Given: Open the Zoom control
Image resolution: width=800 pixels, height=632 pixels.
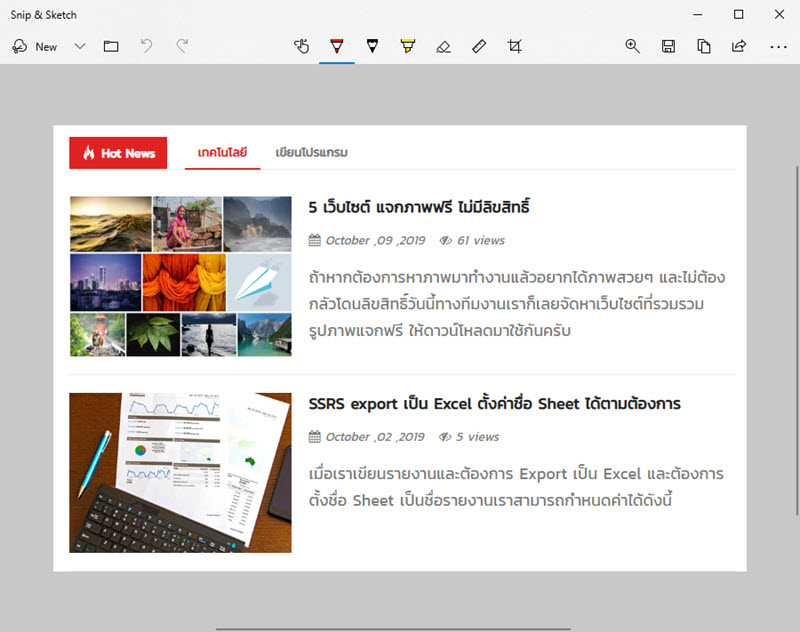Looking at the screenshot, I should point(633,46).
